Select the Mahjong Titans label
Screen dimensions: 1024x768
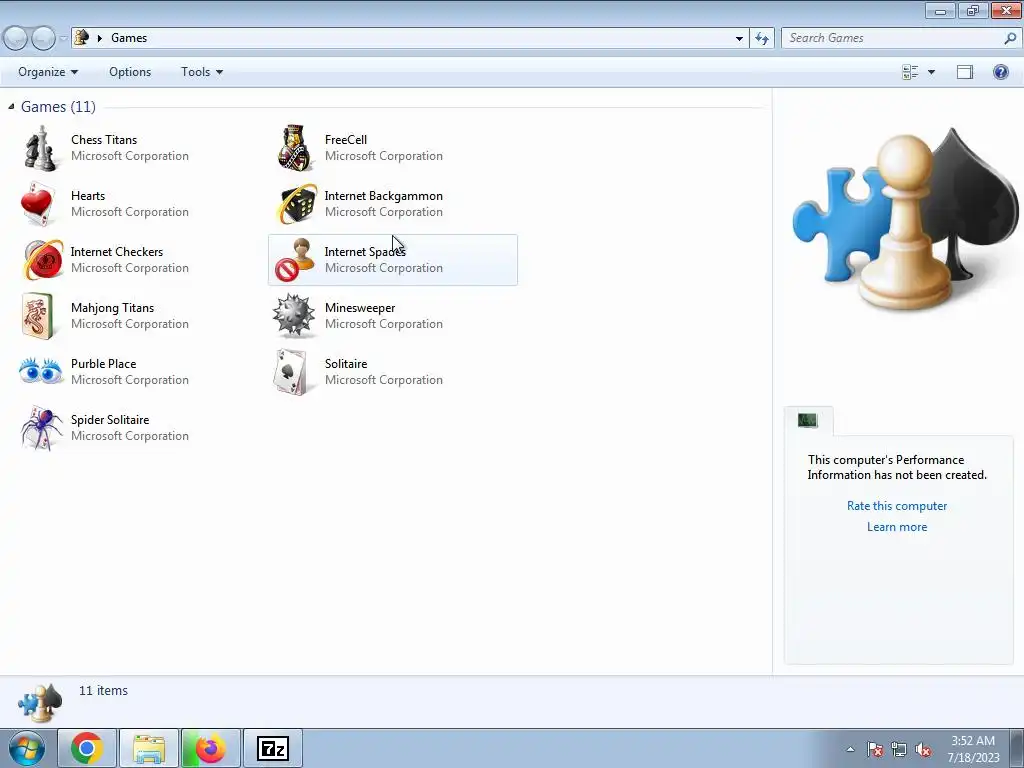tap(112, 308)
